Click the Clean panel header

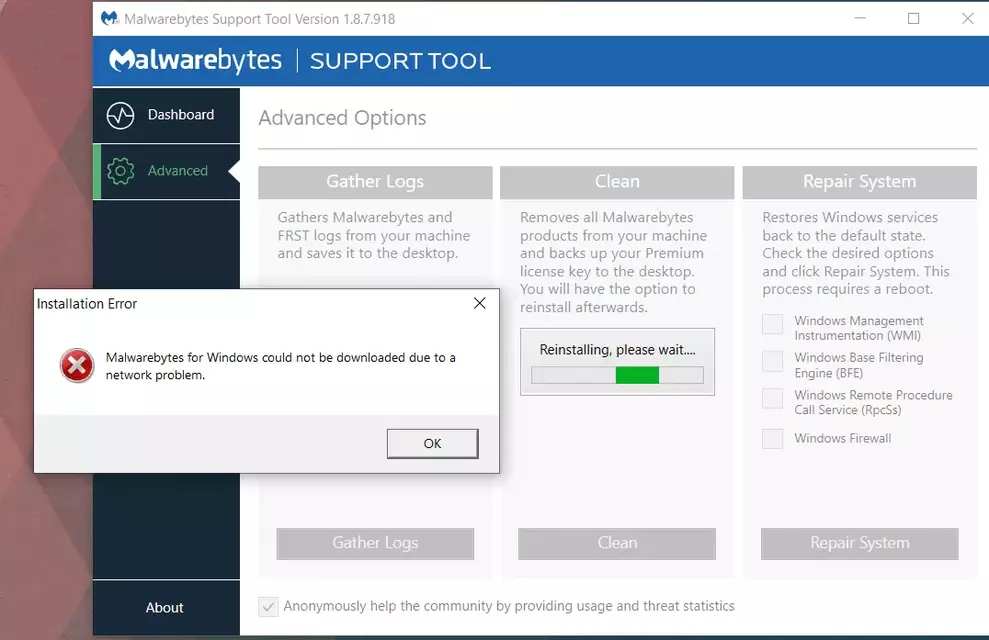point(617,182)
